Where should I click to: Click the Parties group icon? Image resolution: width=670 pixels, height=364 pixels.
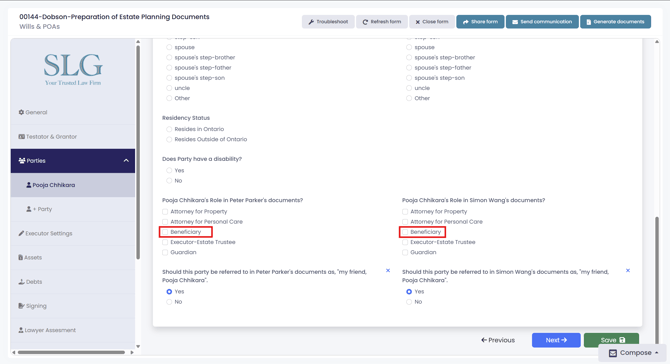coord(22,161)
